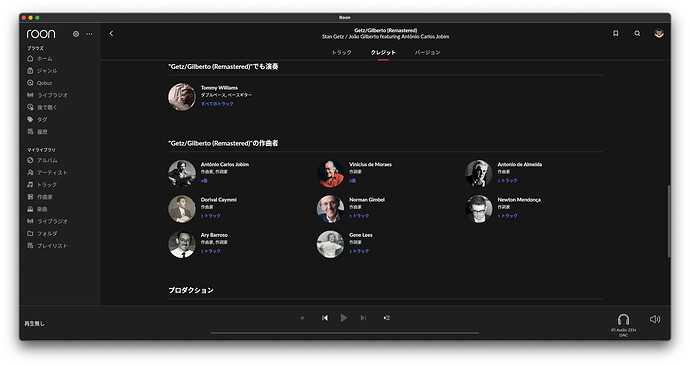Open the queue icon in playback bar

click(x=386, y=318)
